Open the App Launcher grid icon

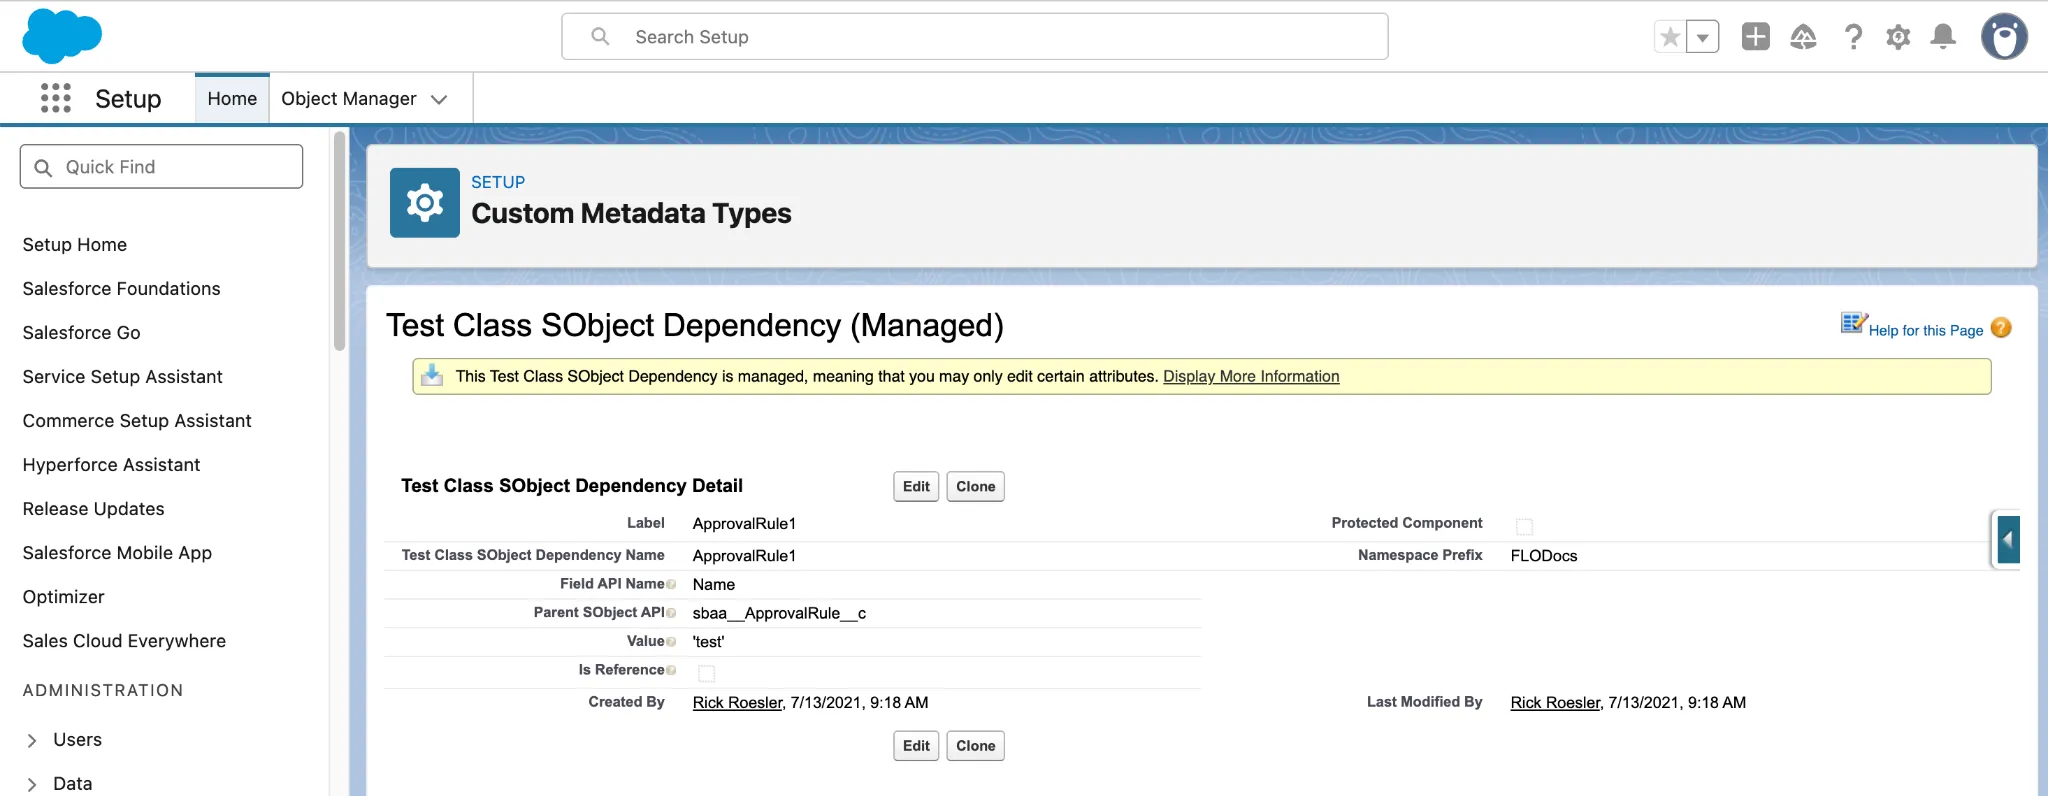point(56,98)
